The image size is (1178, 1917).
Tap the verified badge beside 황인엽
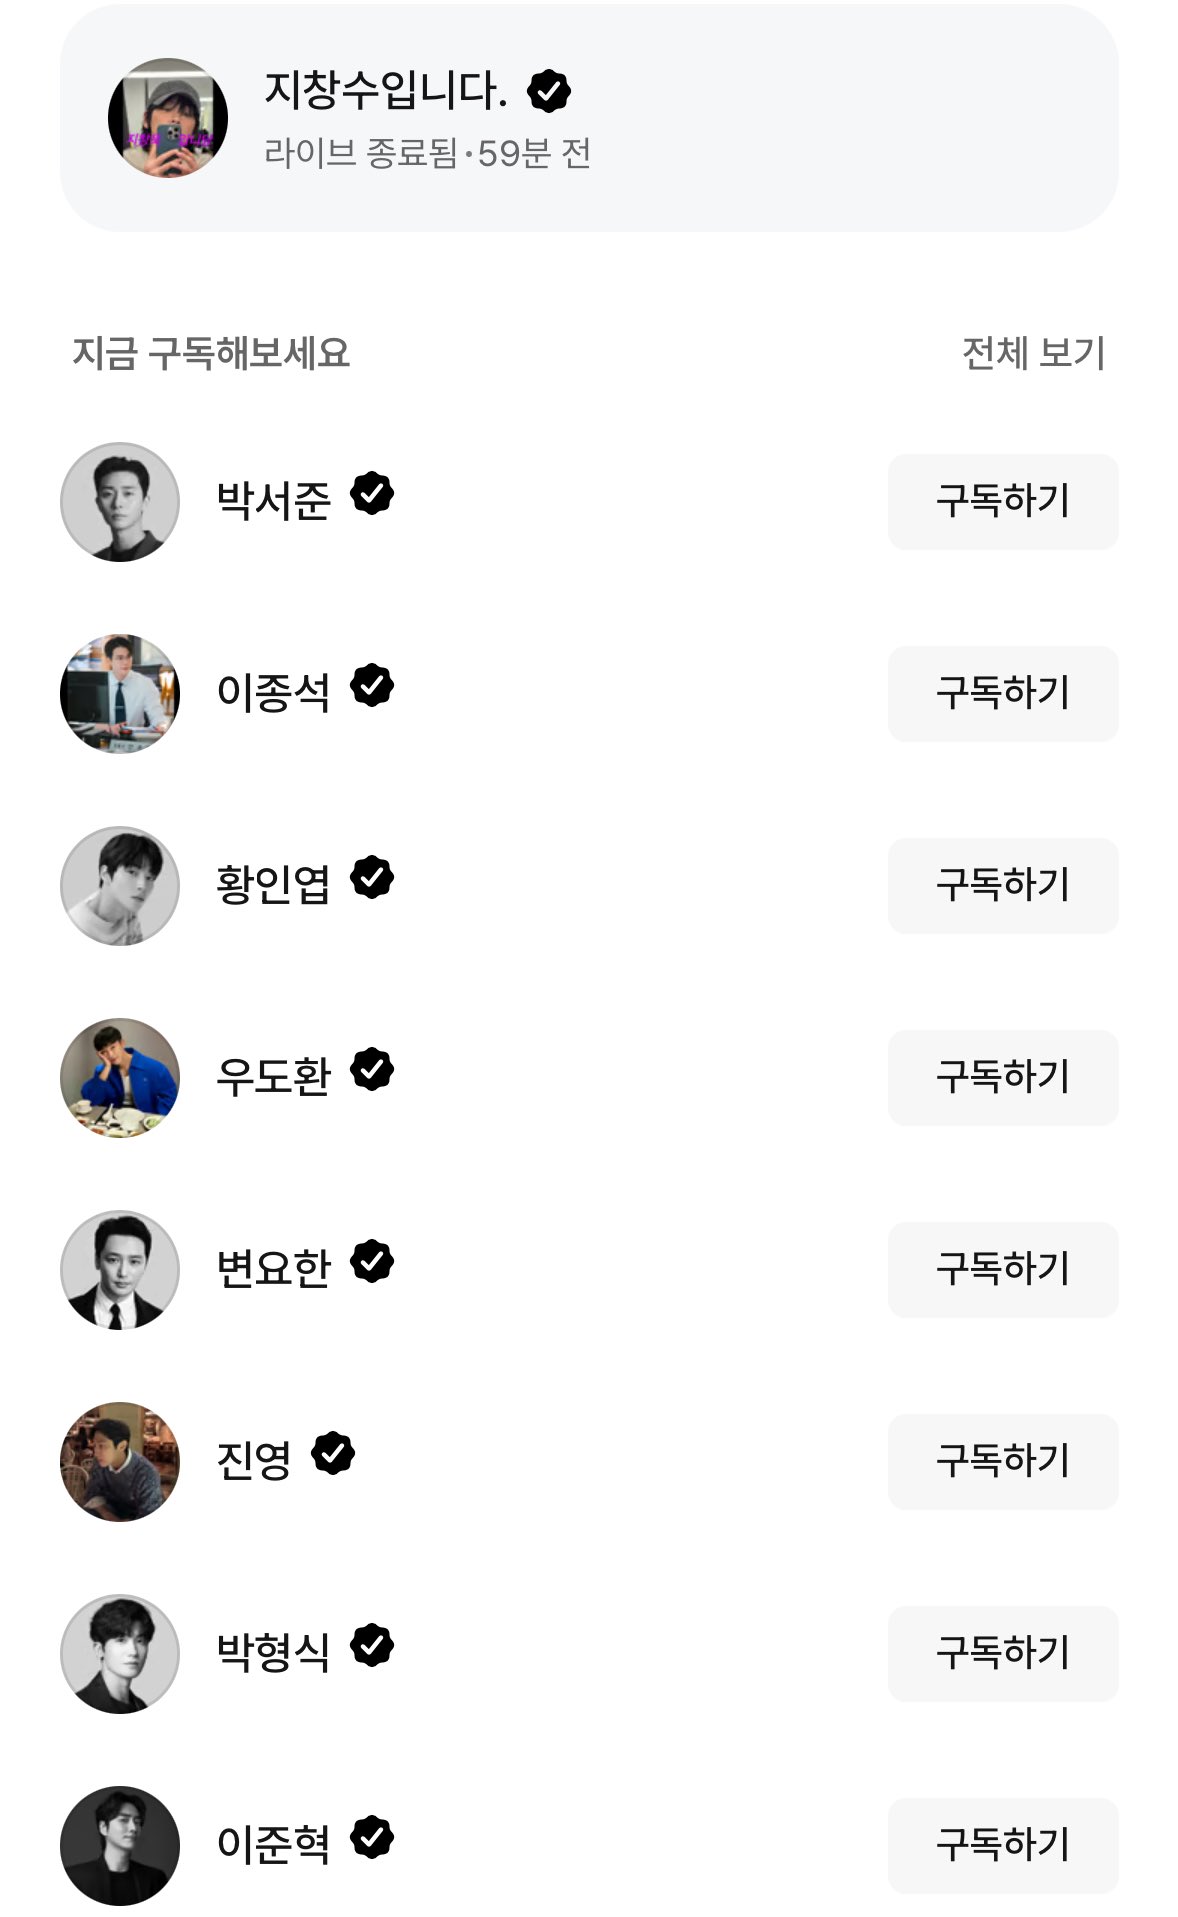(372, 878)
